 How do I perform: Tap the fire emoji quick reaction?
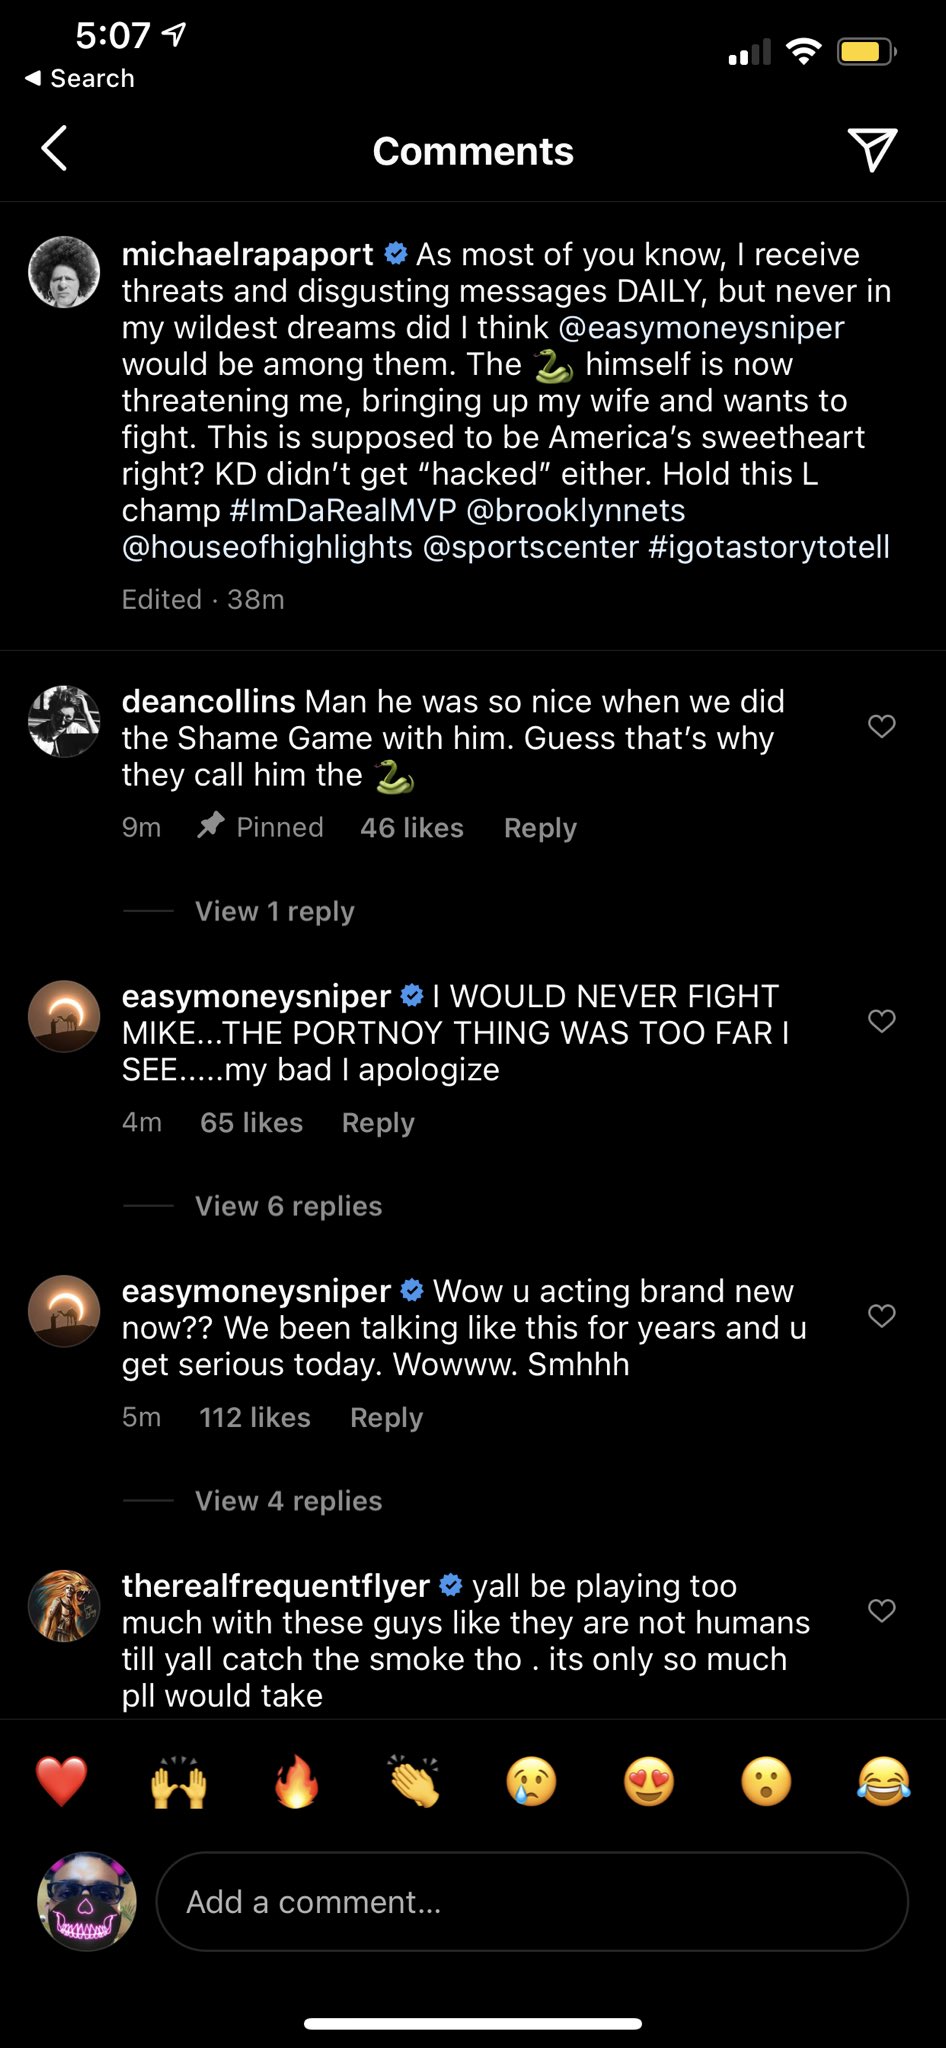[297, 1782]
